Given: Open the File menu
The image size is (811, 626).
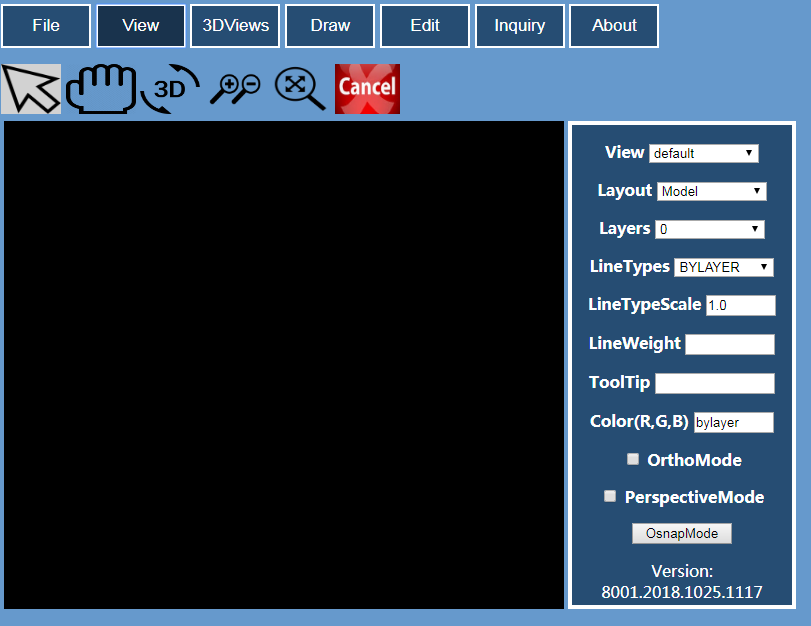Looking at the screenshot, I should pyautogui.click(x=46, y=26).
